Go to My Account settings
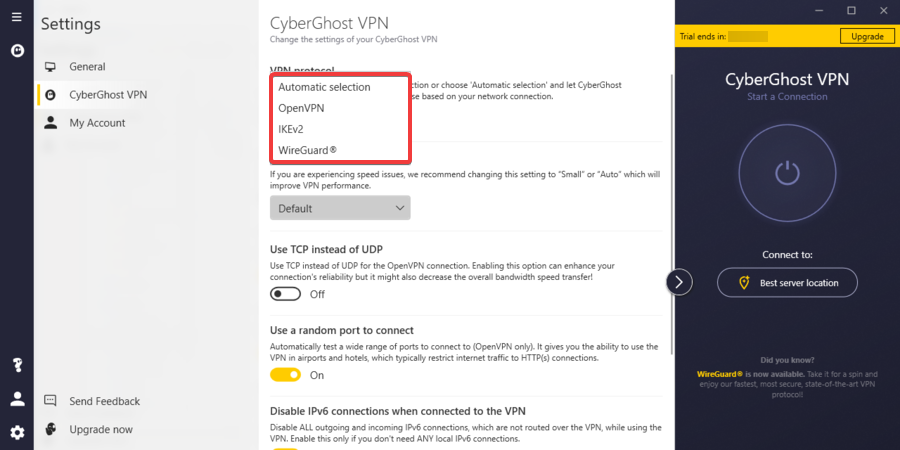900x450 pixels. pyautogui.click(x=97, y=123)
